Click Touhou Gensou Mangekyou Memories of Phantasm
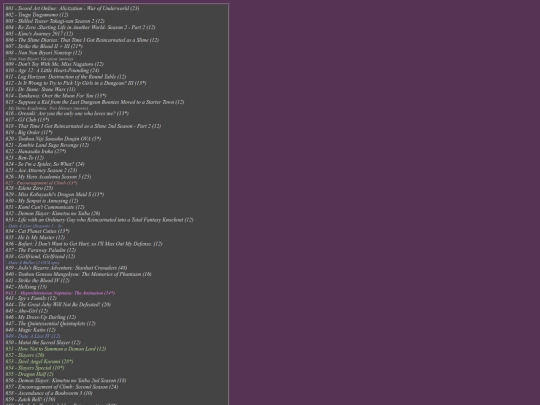540x405 pixels. 79,274
